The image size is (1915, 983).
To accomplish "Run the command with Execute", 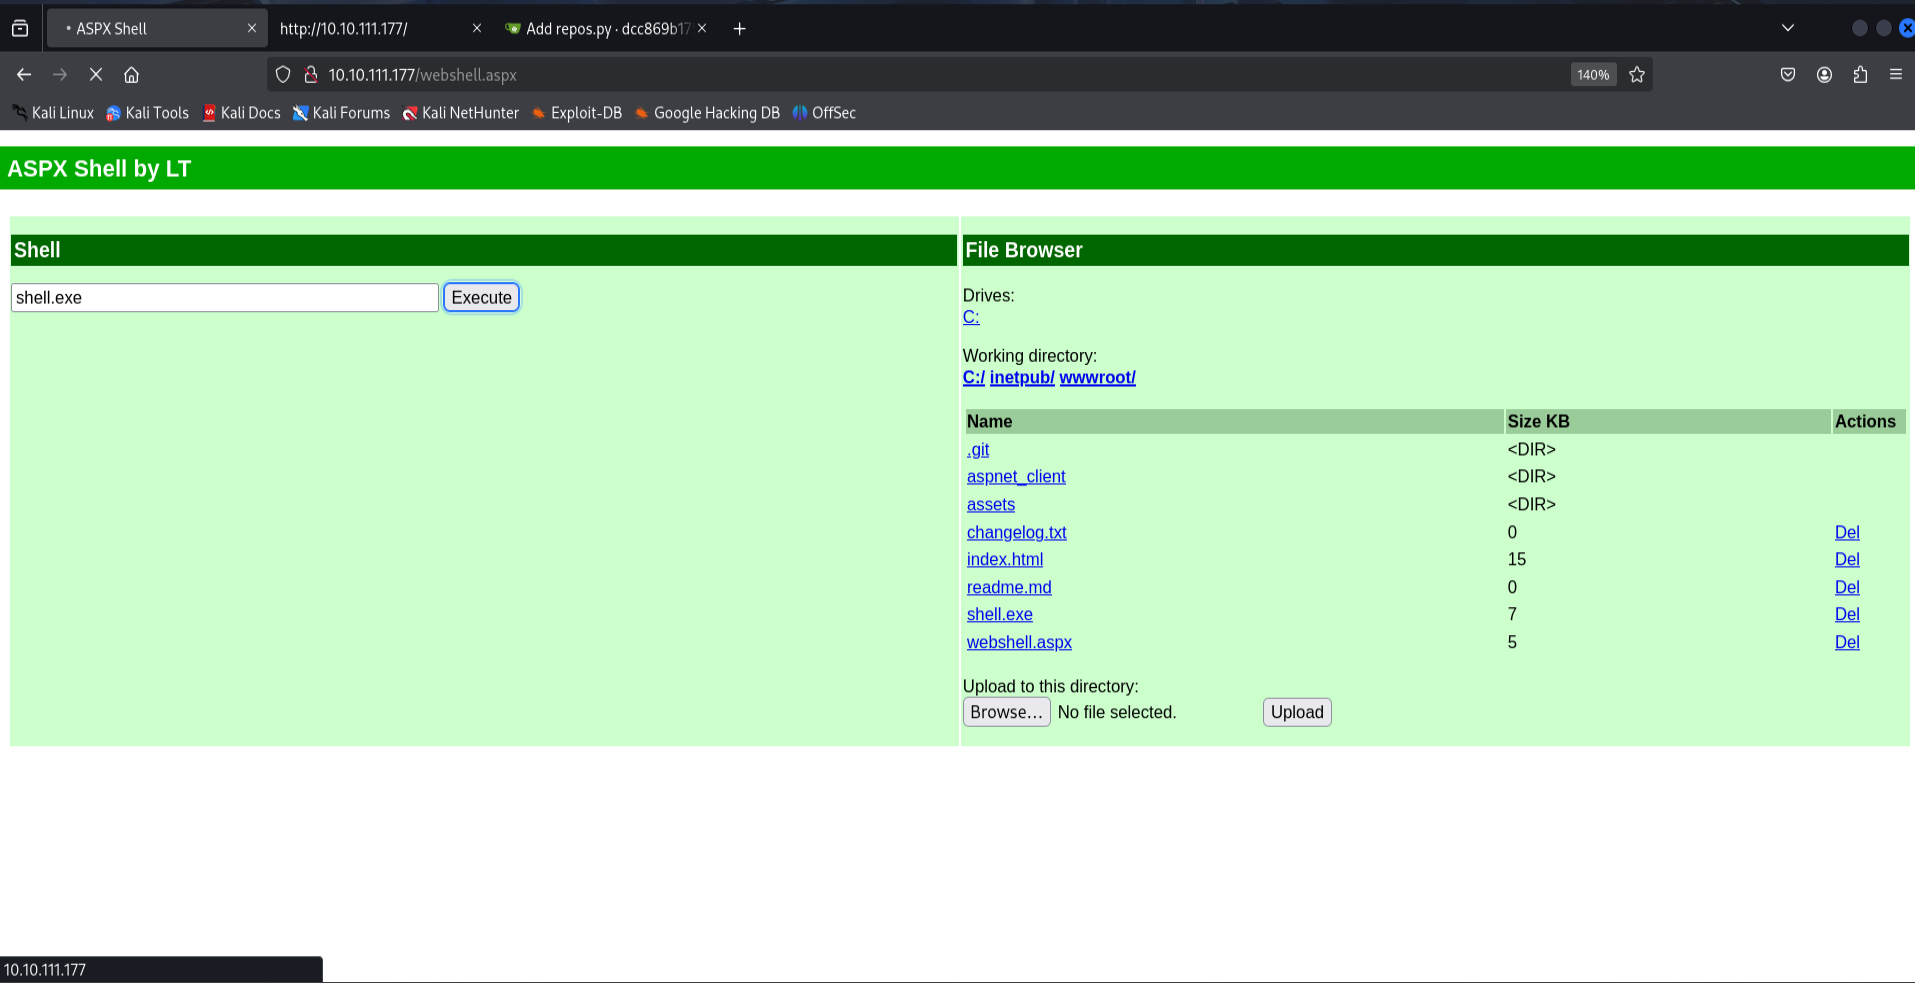I will pos(481,298).
